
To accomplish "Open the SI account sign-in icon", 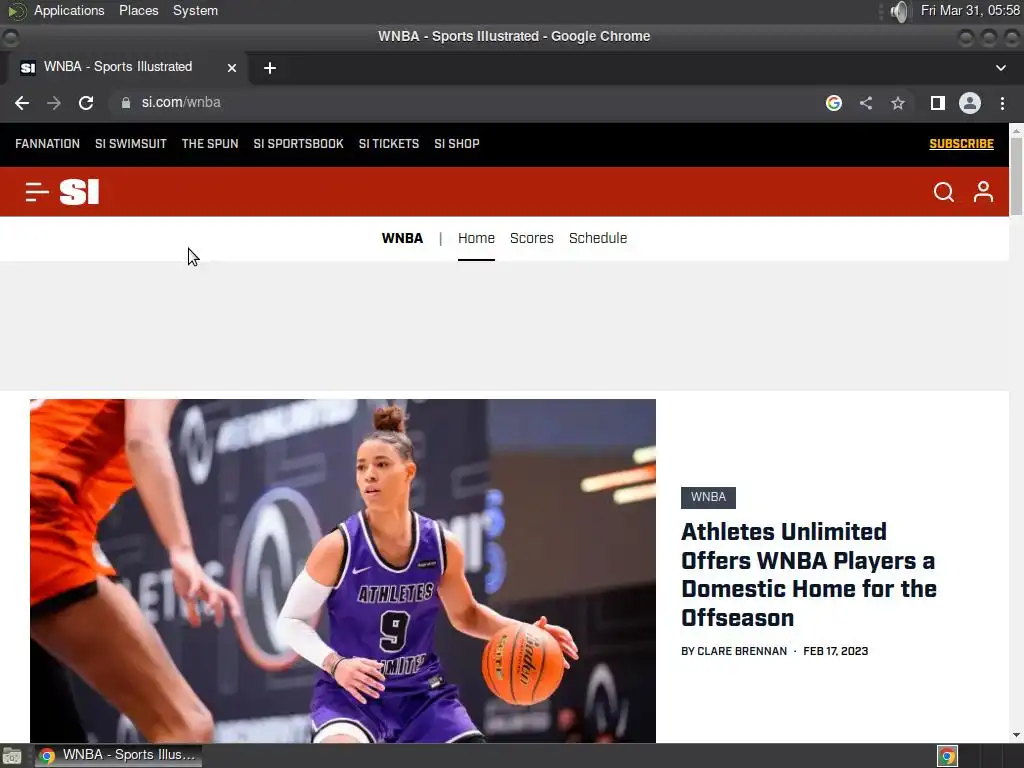I will 984,192.
